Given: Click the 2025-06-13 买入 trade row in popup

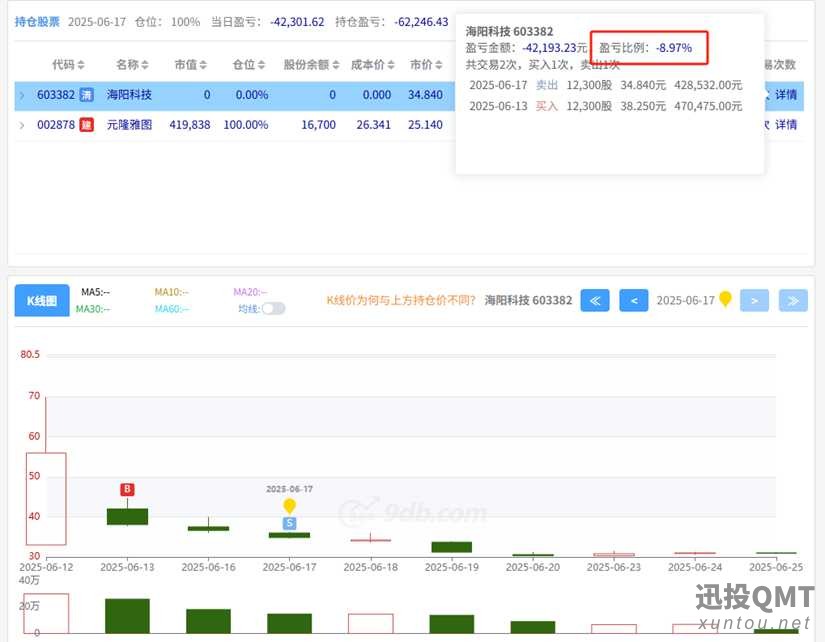Looking at the screenshot, I should click(606, 106).
